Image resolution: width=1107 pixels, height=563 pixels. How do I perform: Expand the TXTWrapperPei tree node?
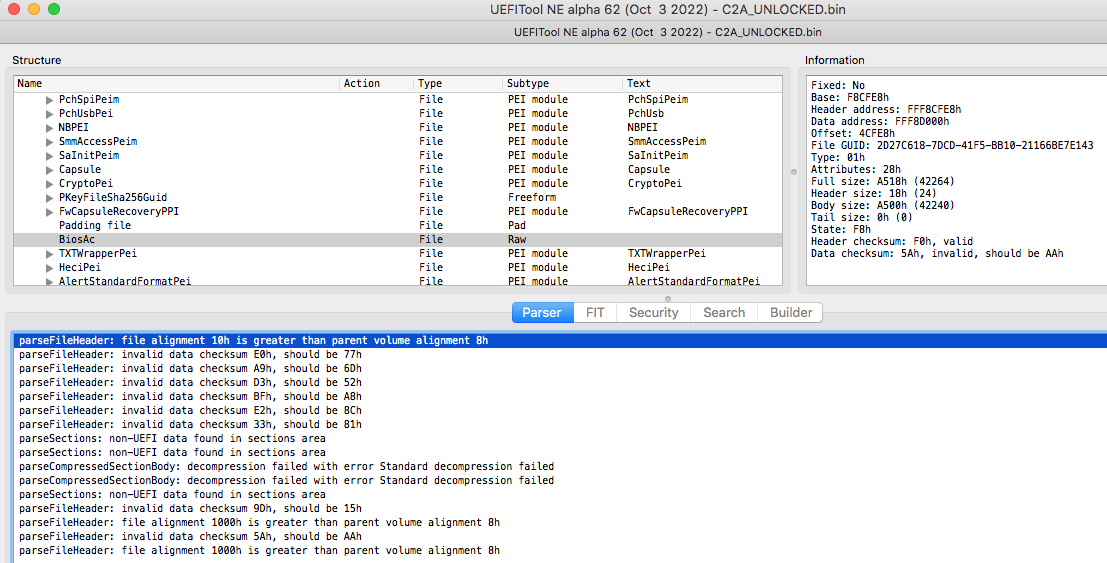click(x=49, y=254)
